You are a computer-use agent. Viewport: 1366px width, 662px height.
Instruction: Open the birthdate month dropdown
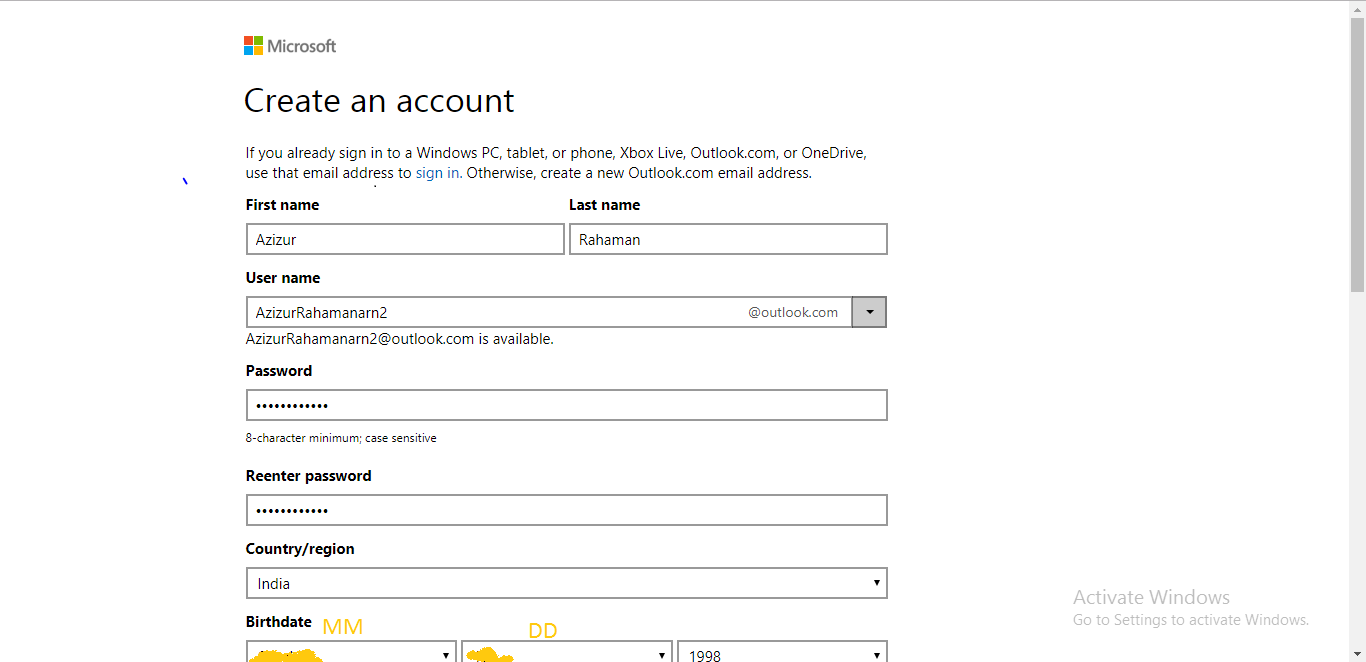[351, 652]
